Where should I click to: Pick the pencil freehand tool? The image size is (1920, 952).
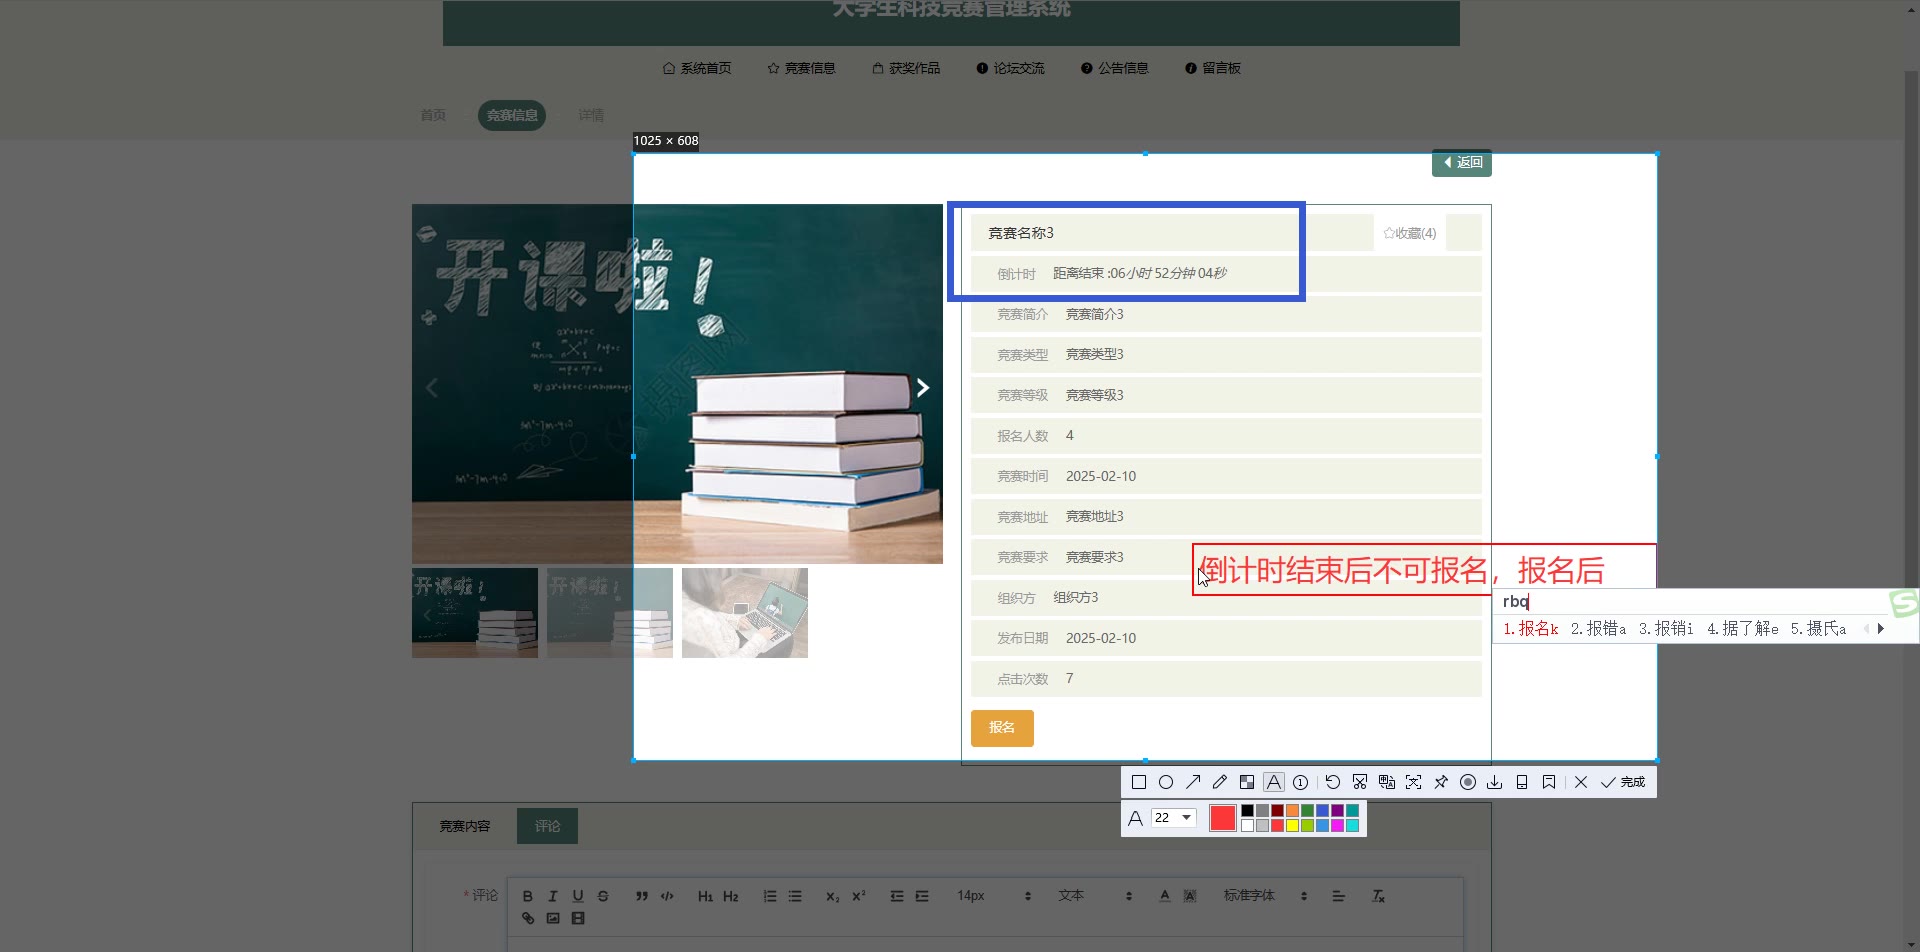(x=1220, y=782)
